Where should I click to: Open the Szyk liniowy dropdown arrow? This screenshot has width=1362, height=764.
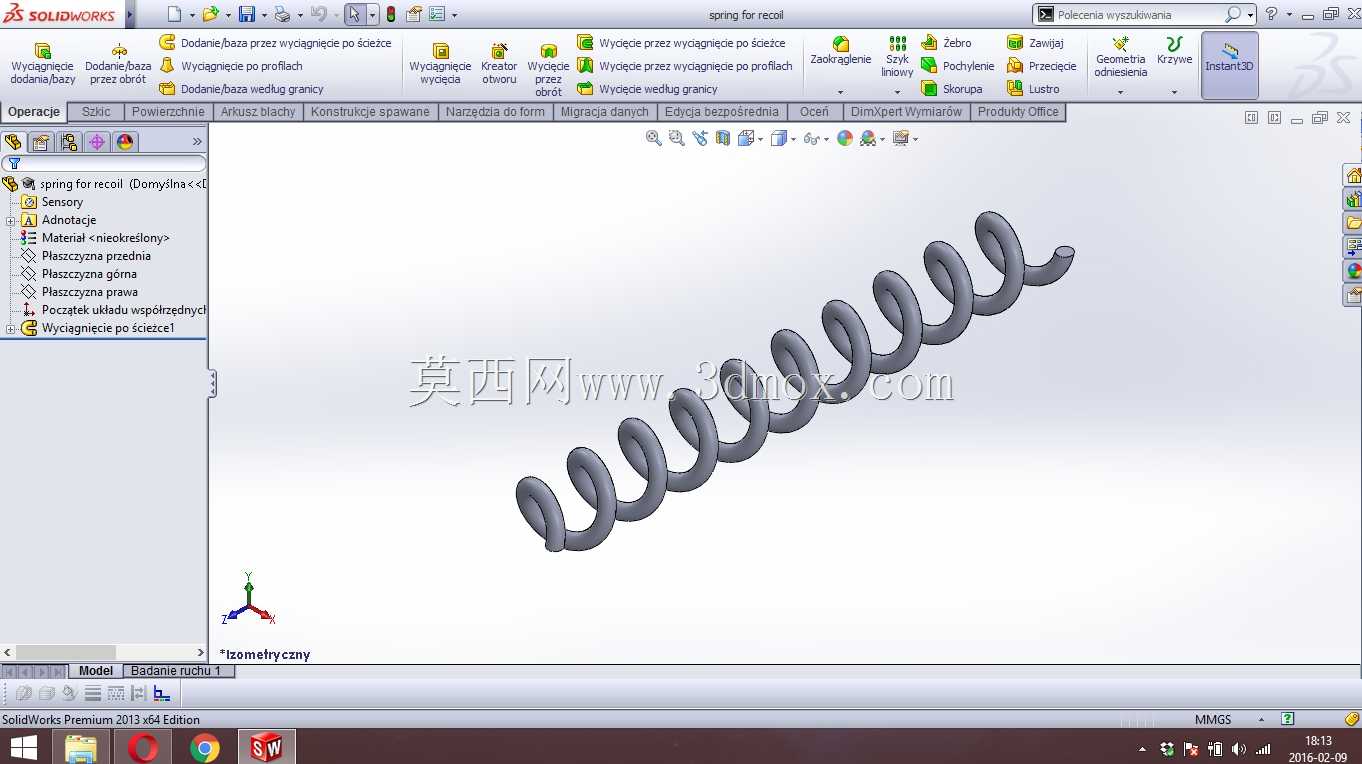click(898, 92)
